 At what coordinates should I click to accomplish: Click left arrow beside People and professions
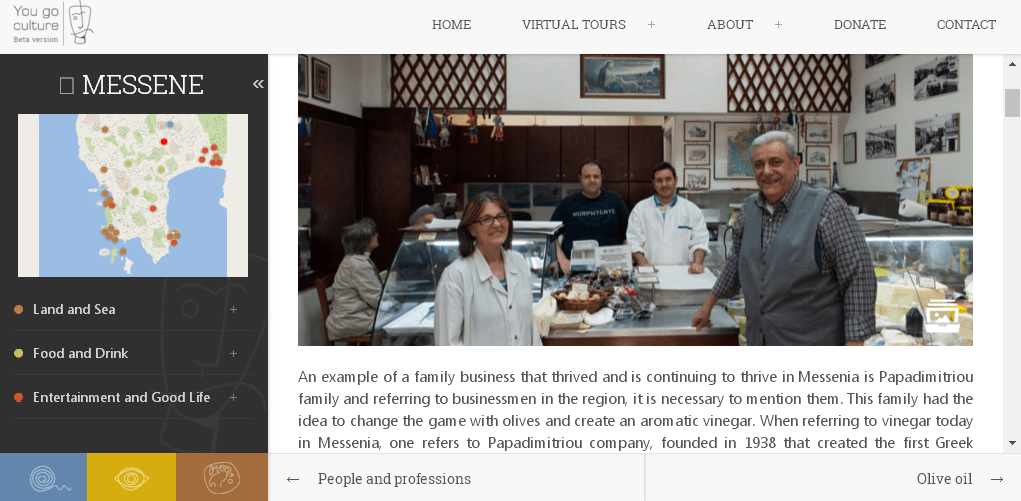(x=293, y=480)
